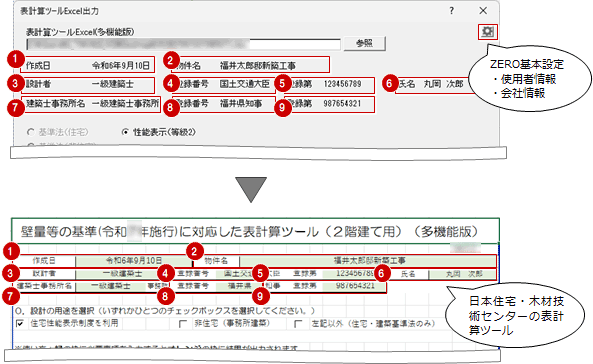Image resolution: width=593 pixels, height=364 pixels.
Task: Check the 非住宅(事務所建築) checkbox
Action: click(183, 324)
